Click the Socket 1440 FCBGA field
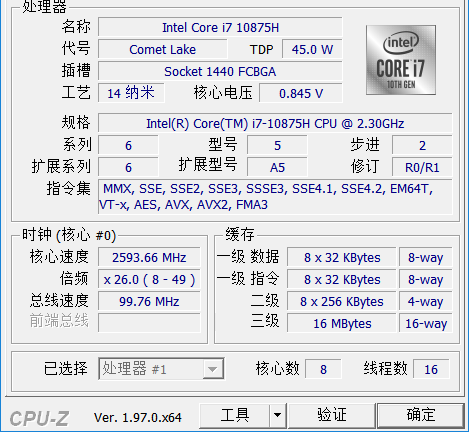Image resolution: width=469 pixels, height=432 pixels. [x=220, y=71]
